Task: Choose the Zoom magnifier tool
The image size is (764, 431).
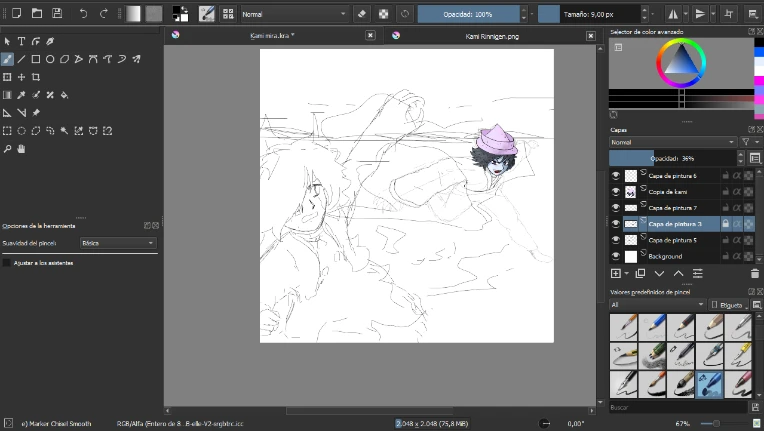Action: coord(7,149)
